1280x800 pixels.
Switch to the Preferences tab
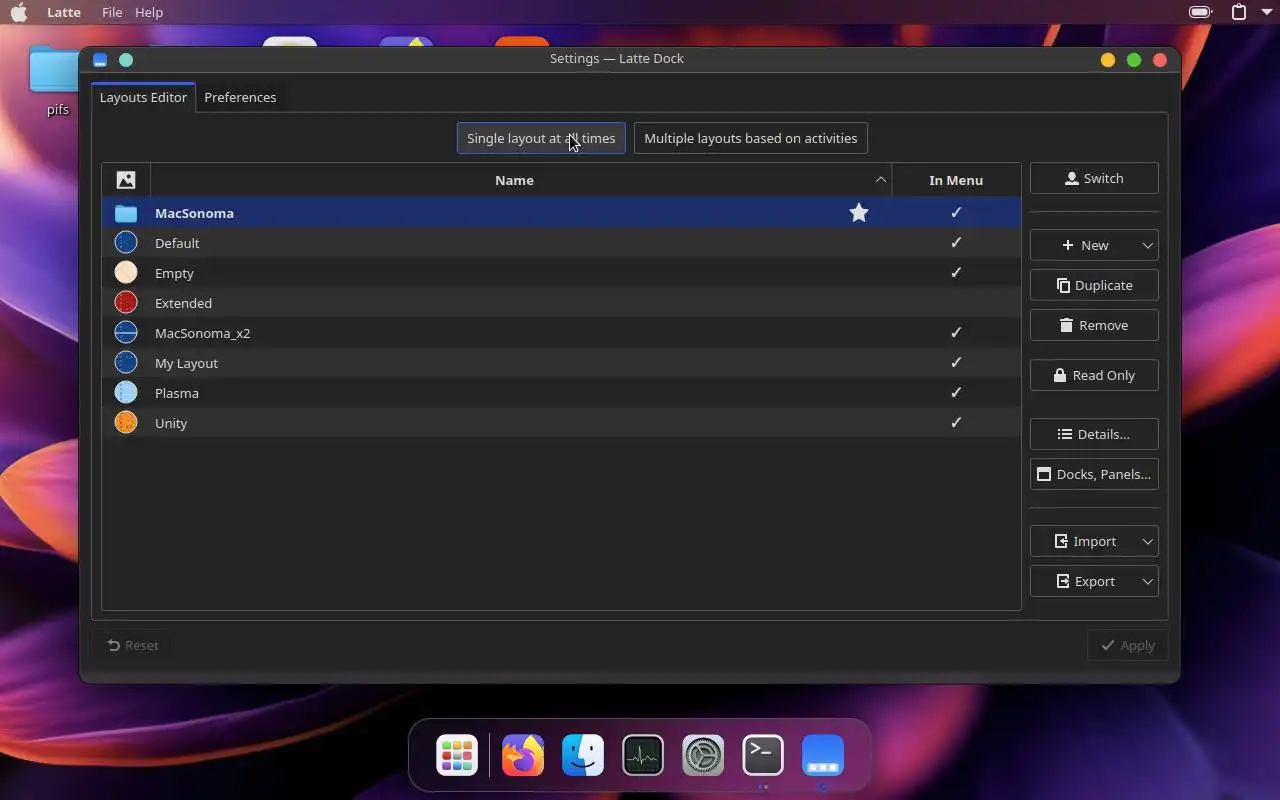(240, 97)
